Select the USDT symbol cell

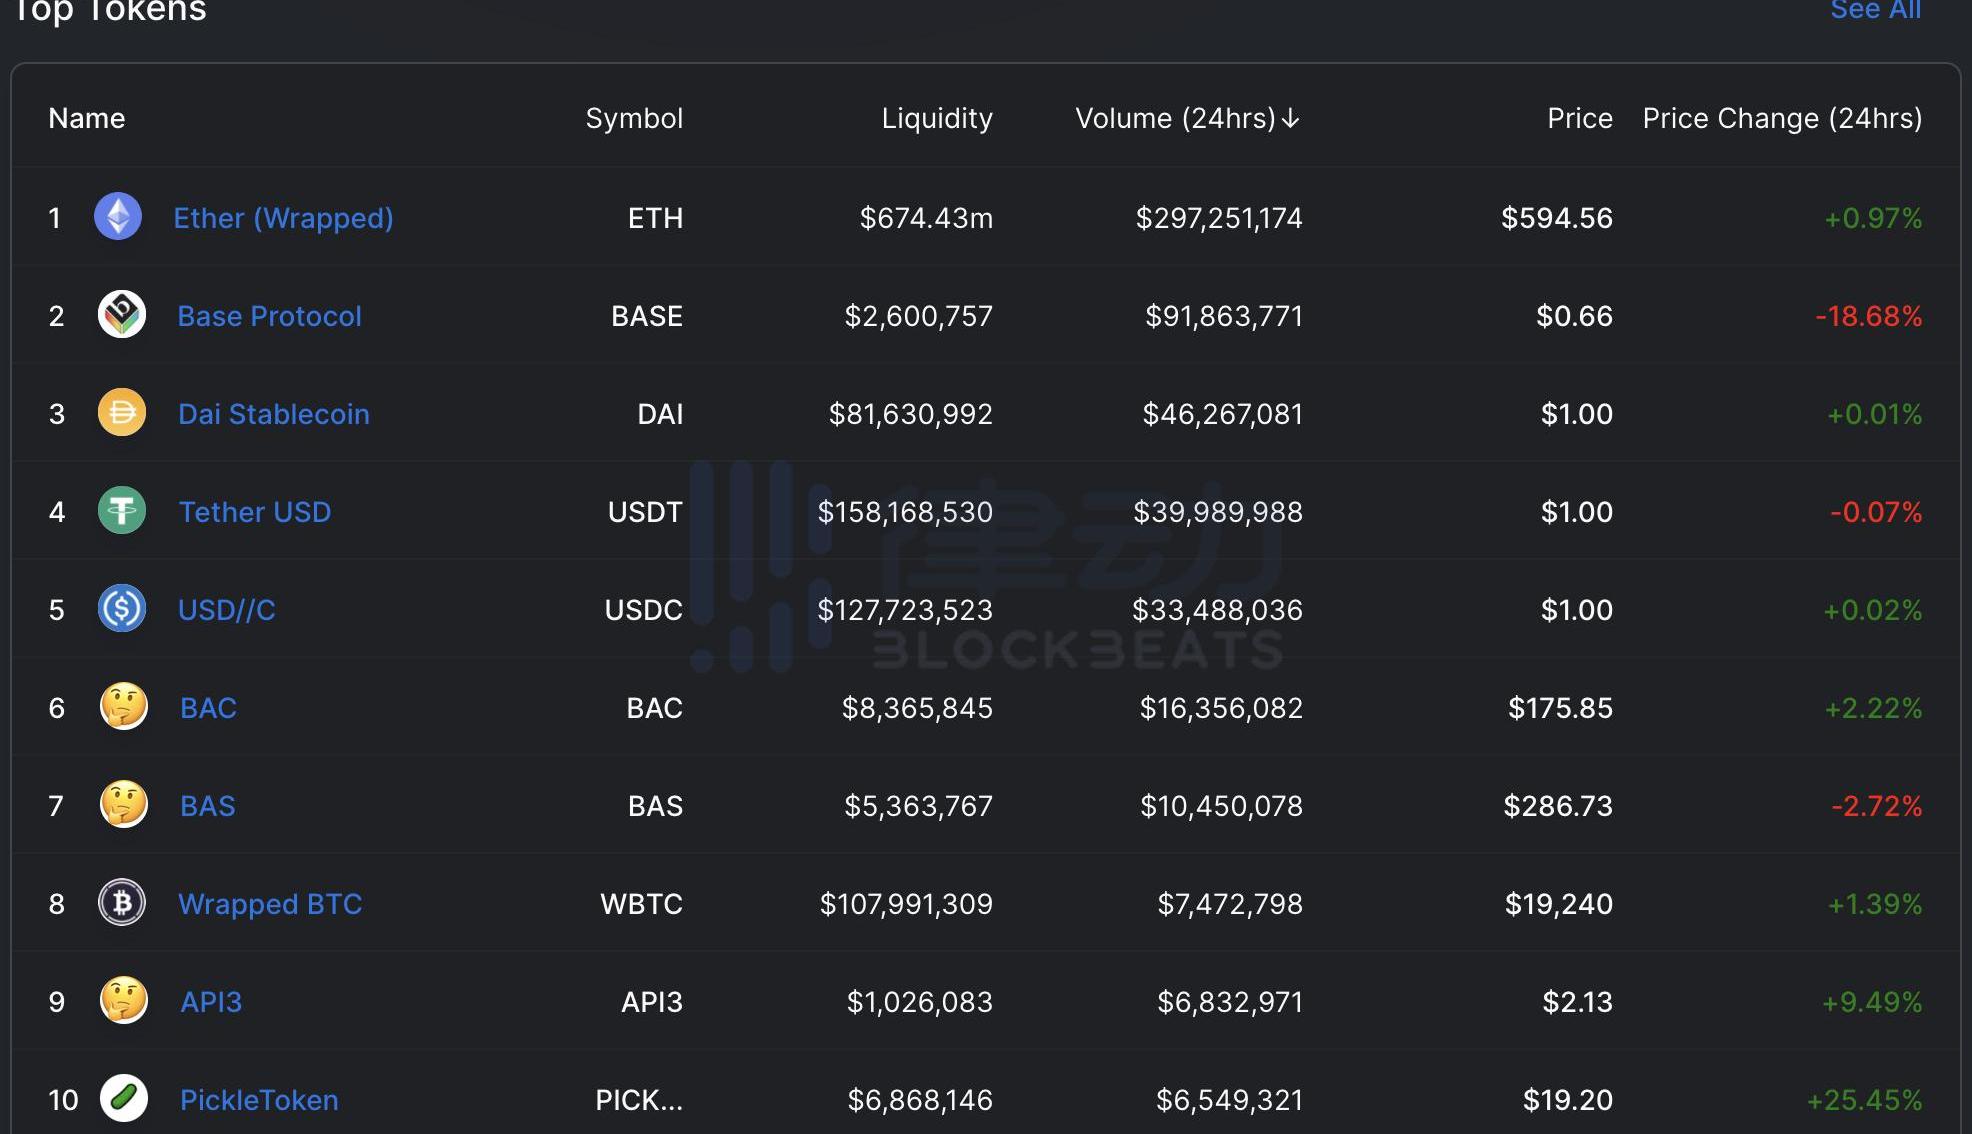coord(645,512)
